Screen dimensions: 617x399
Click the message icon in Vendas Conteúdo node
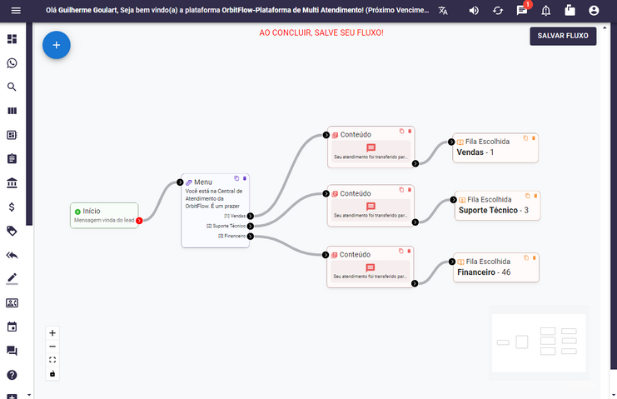click(371, 148)
